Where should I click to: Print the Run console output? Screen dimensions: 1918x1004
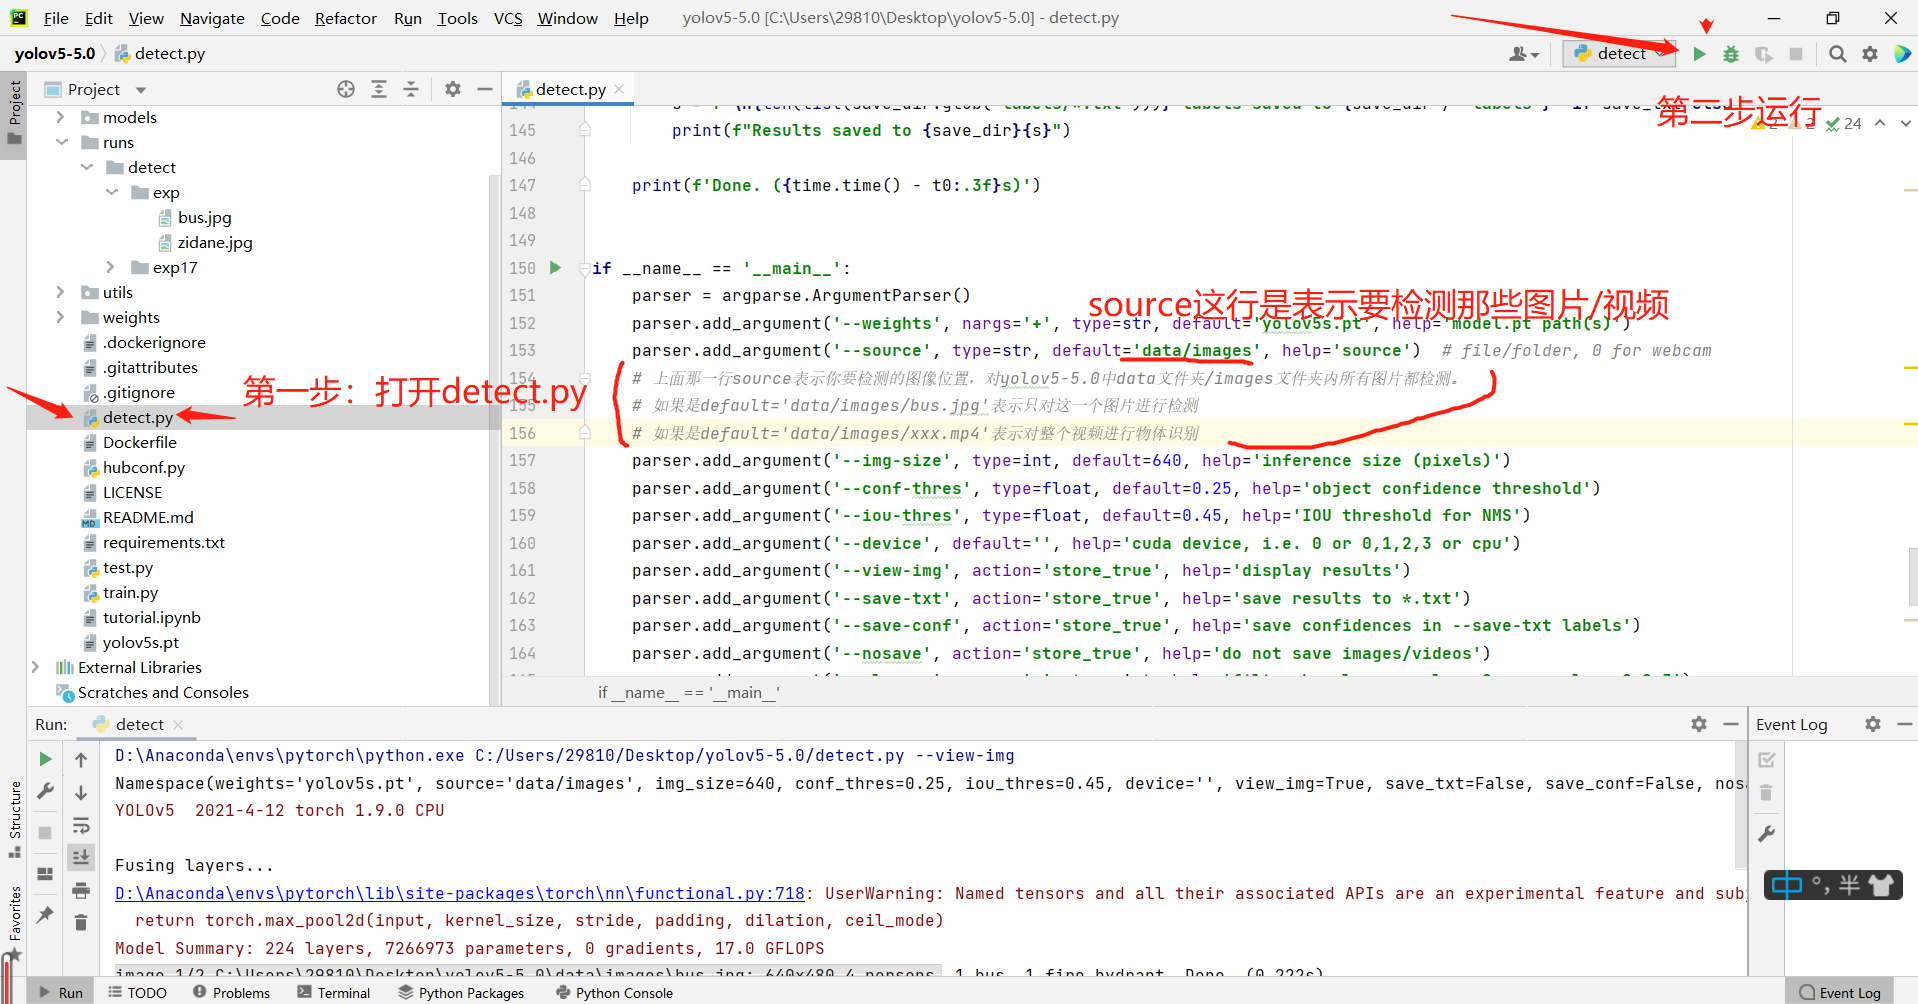[81, 890]
